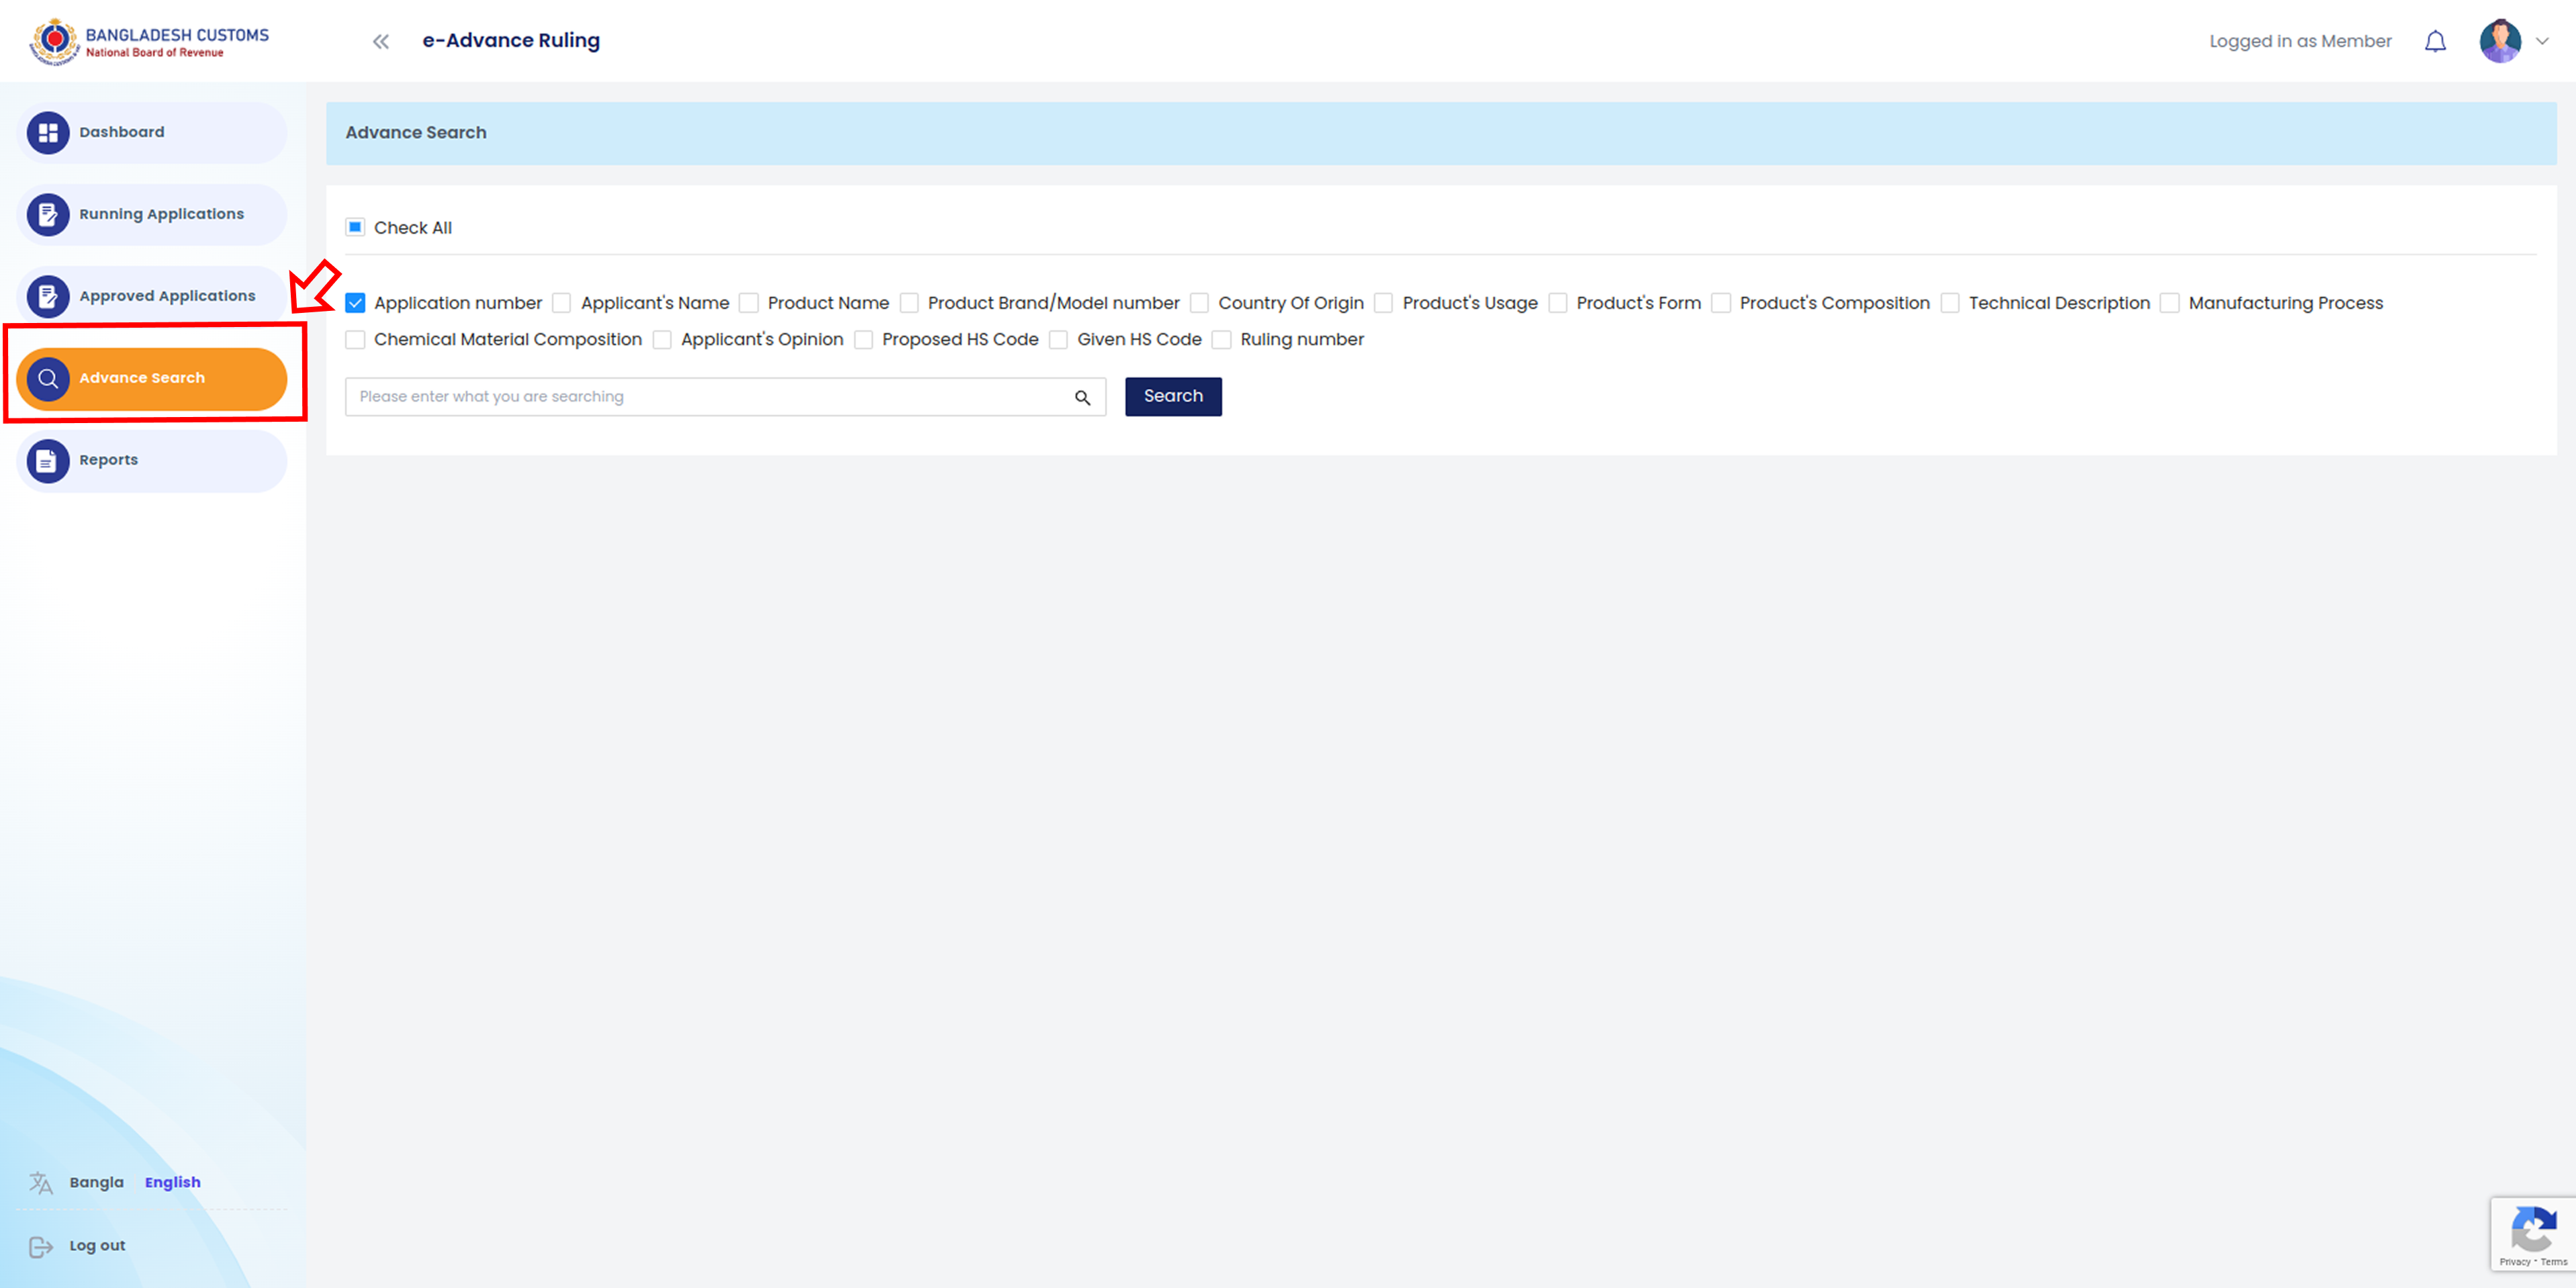Check the Product's Composition checkbox

pos(1721,302)
